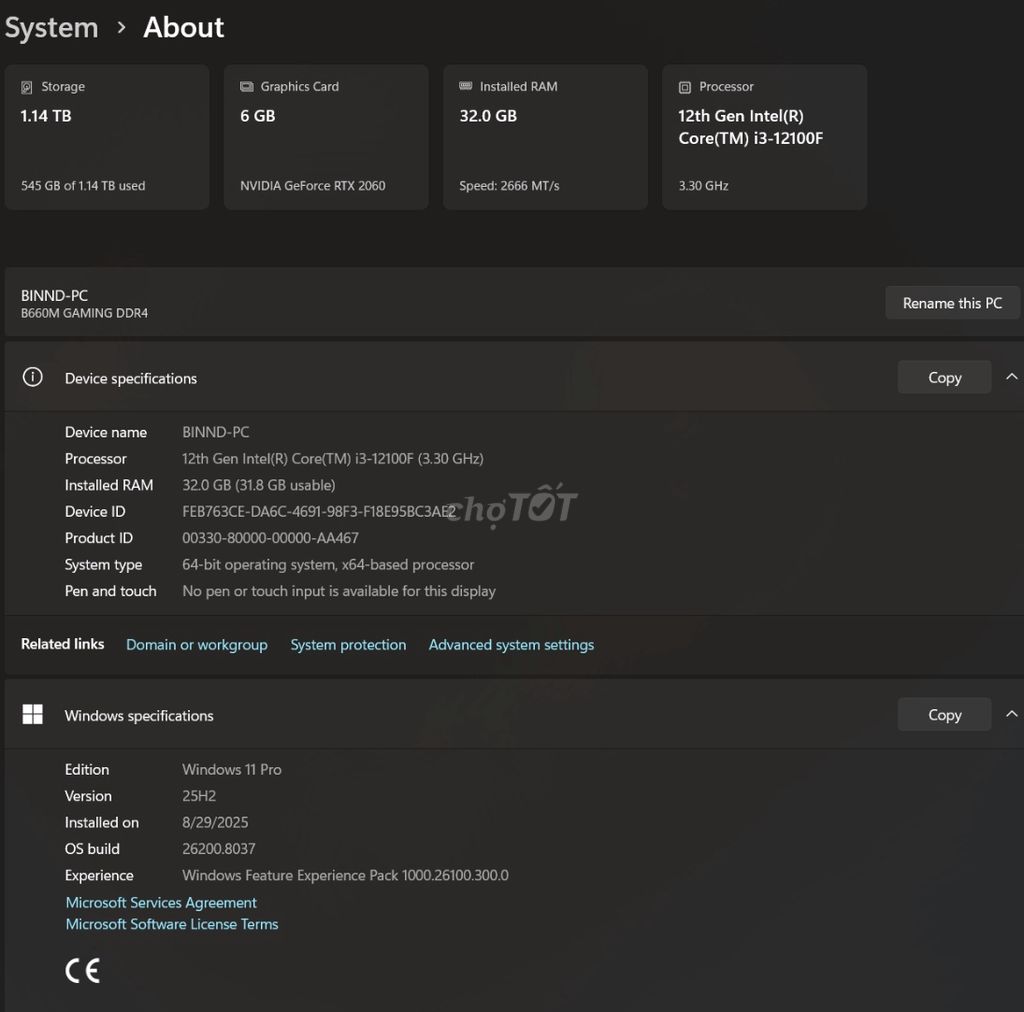Click the Processor chip icon

tap(684, 87)
